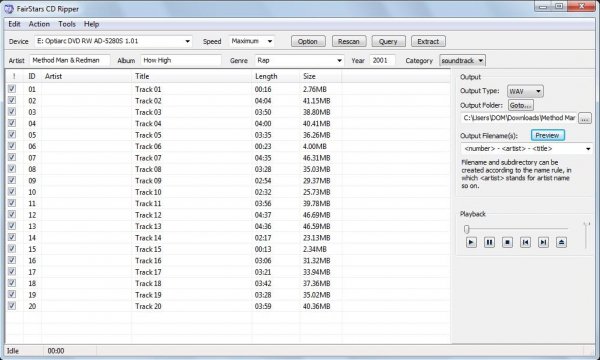The width and height of the screenshot is (600, 360).
Task: Uncheck track 01 checkbox
Action: point(12,89)
